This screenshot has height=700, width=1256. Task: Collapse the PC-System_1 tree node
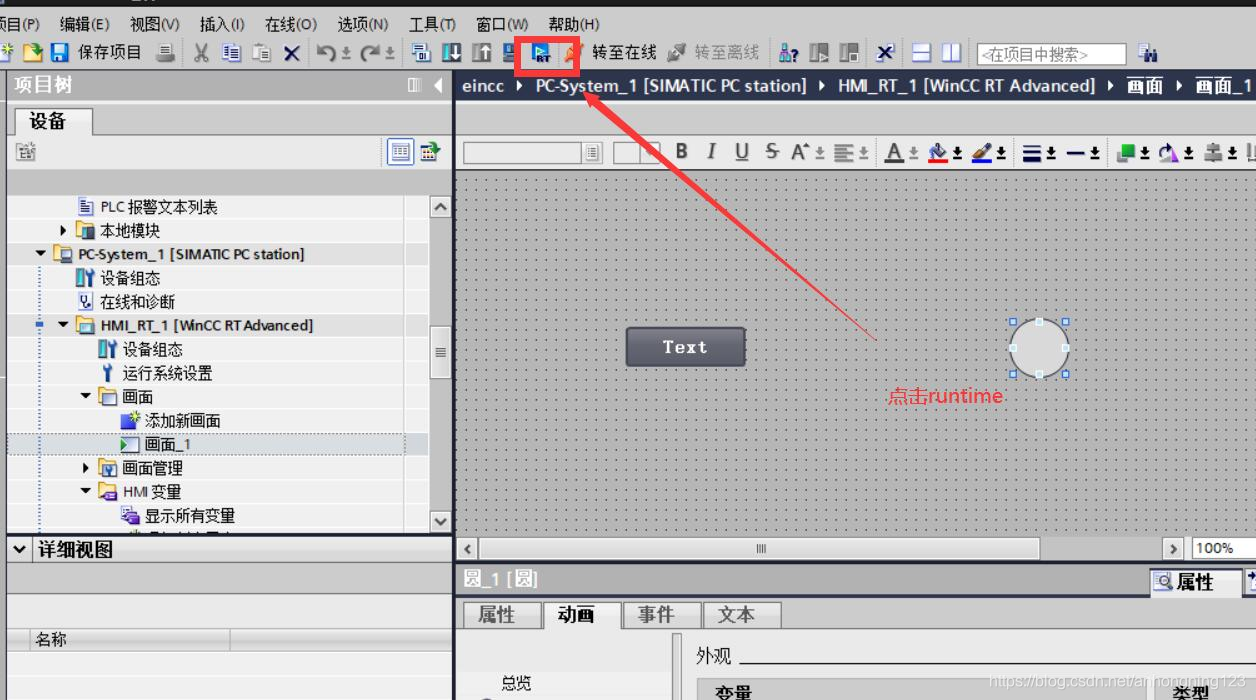pyautogui.click(x=41, y=254)
